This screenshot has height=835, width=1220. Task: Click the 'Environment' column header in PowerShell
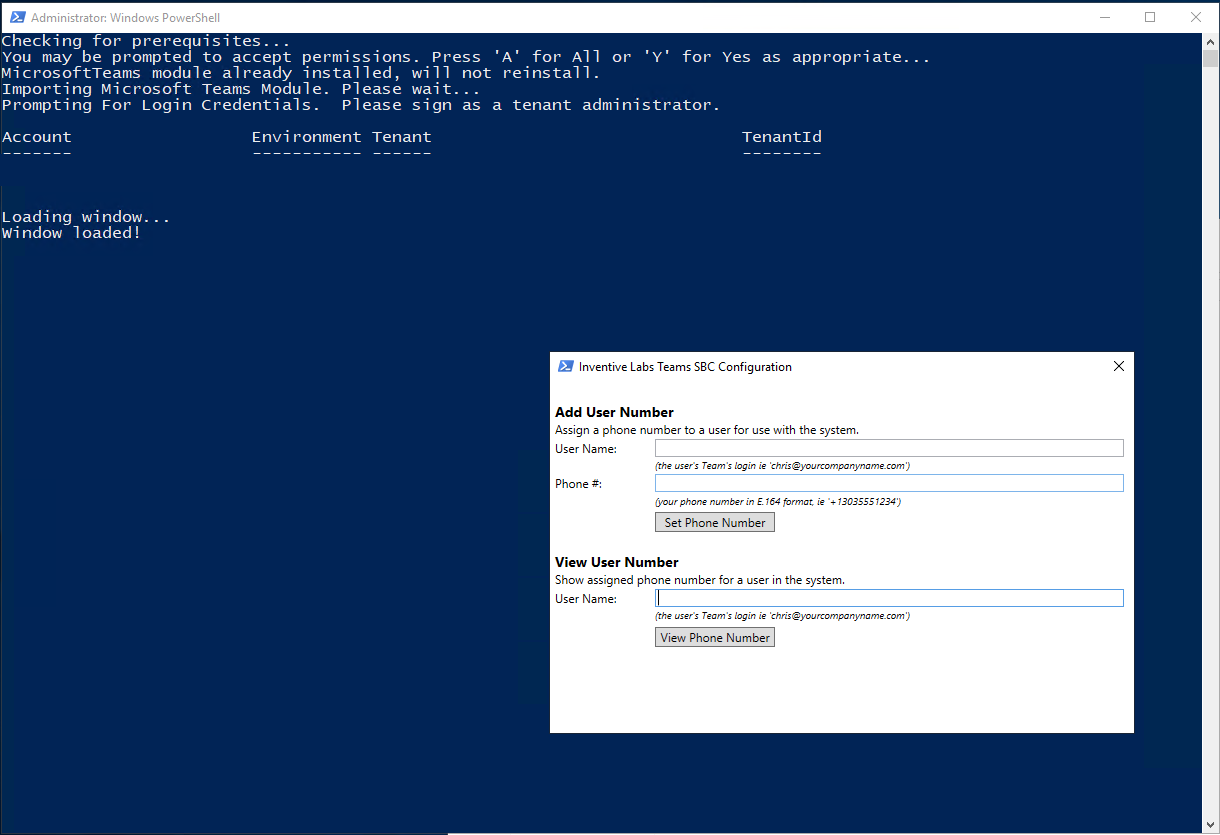(307, 137)
